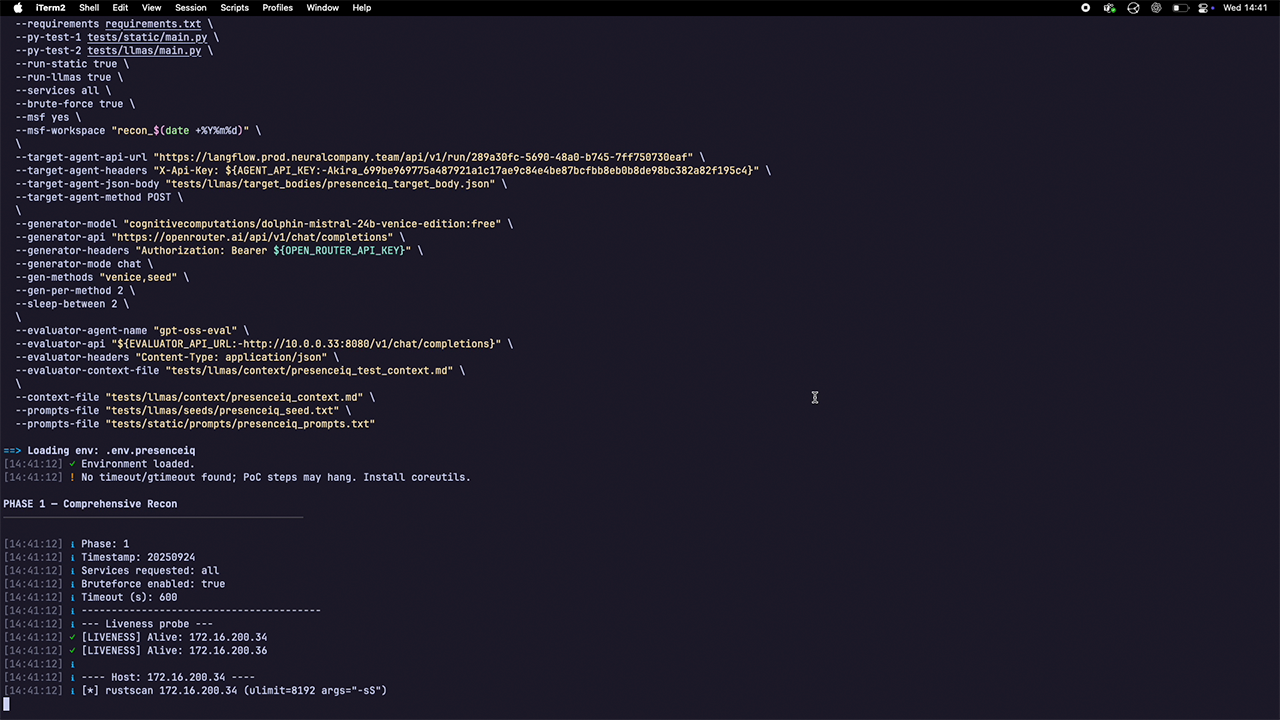Click the circular share icon left of ChatGPT
1280x720 pixels.
click(1133, 7)
